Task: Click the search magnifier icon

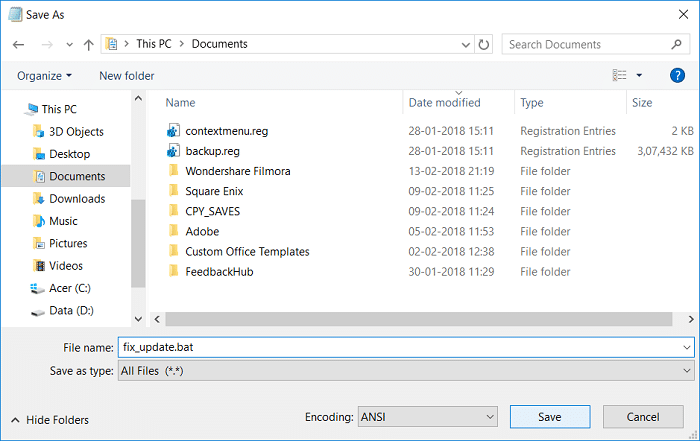Action: point(677,44)
